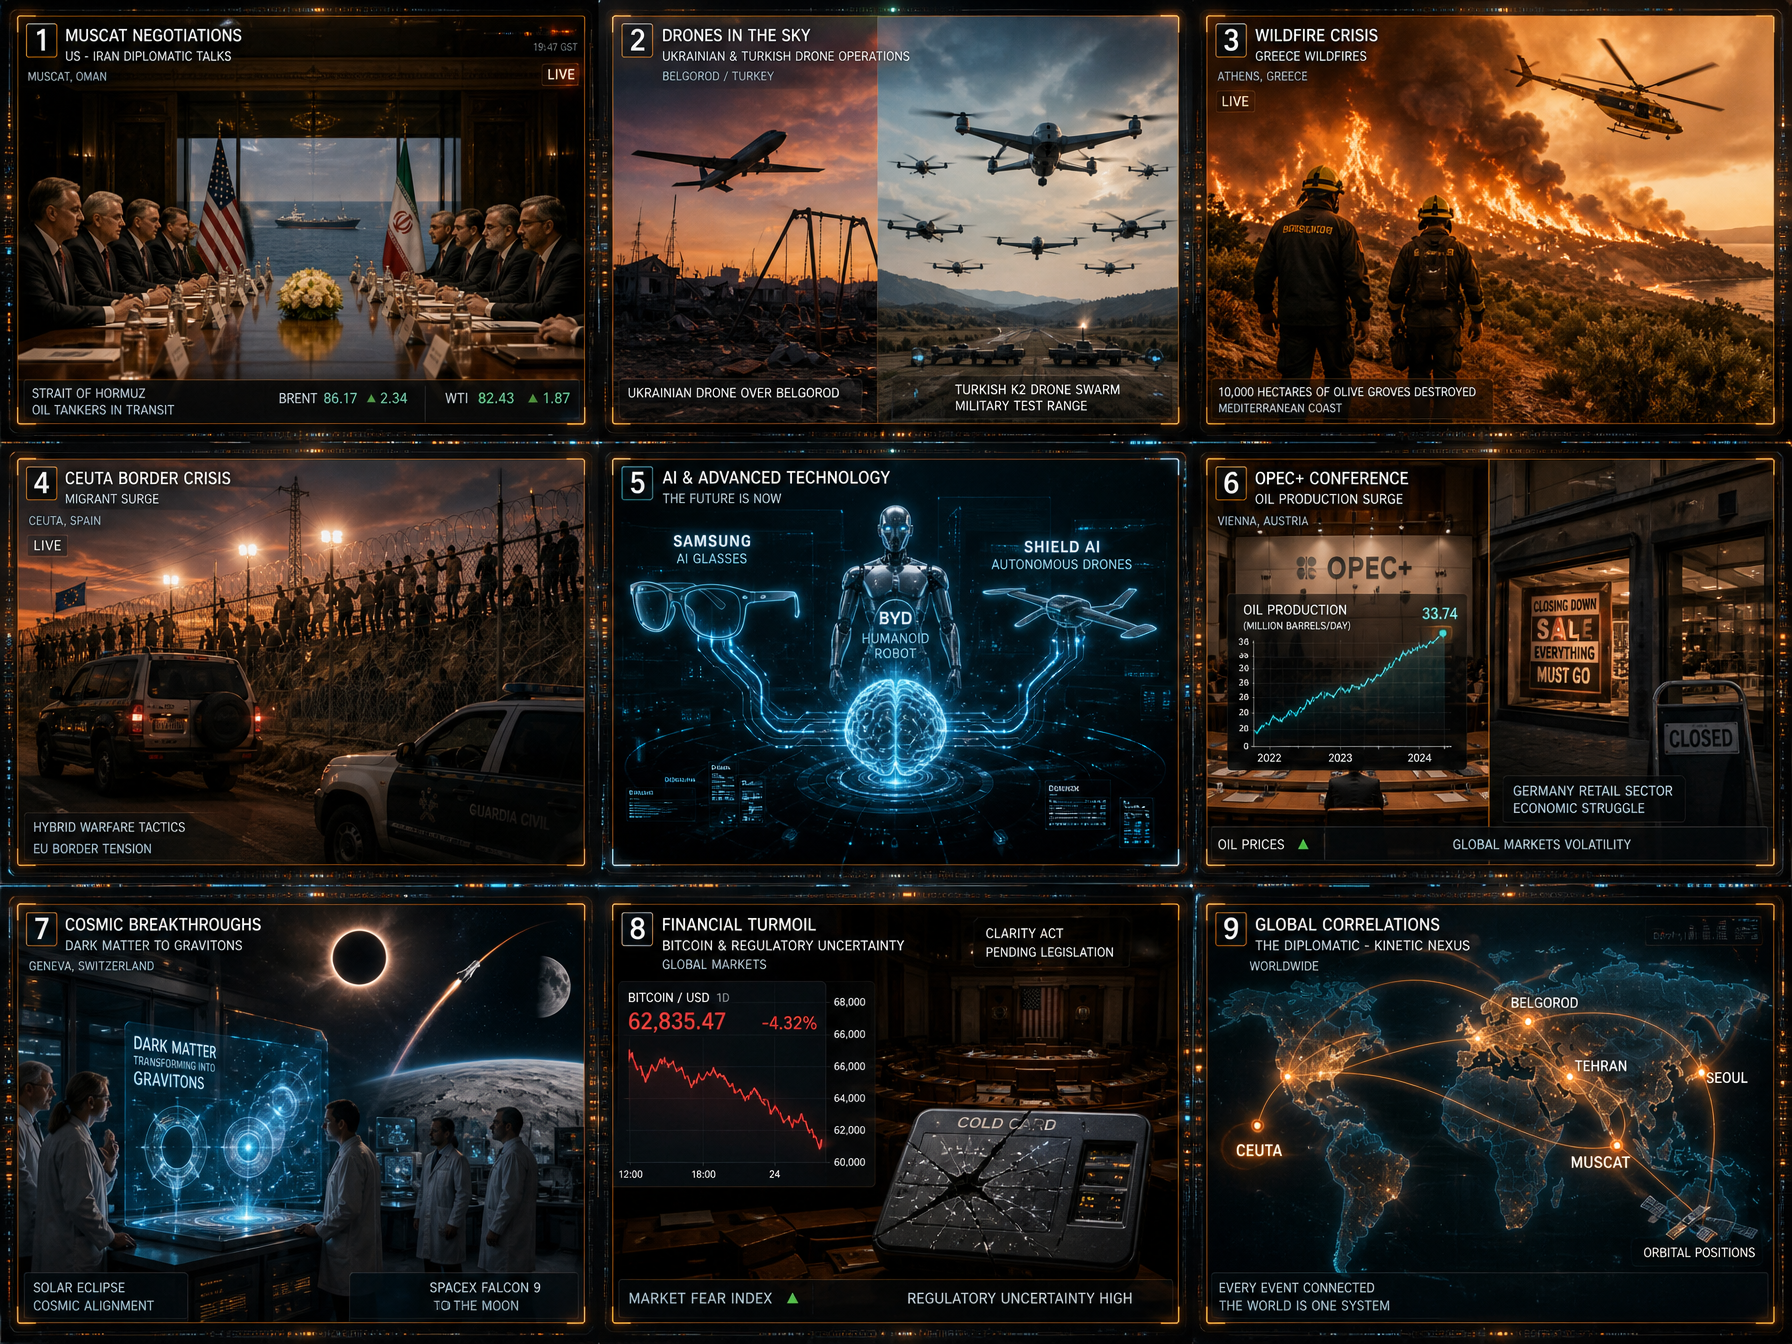
Task: Click the SHIELD AI label
Action: 1061,547
